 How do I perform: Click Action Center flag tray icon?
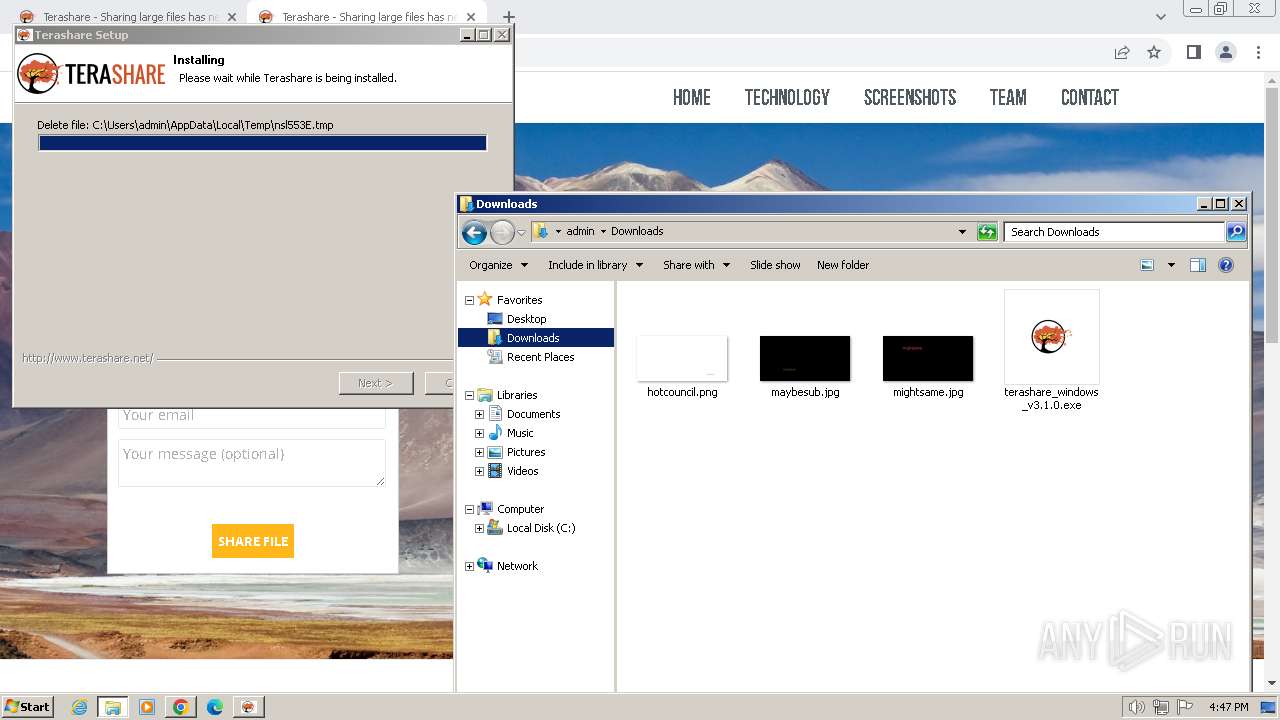point(1185,707)
